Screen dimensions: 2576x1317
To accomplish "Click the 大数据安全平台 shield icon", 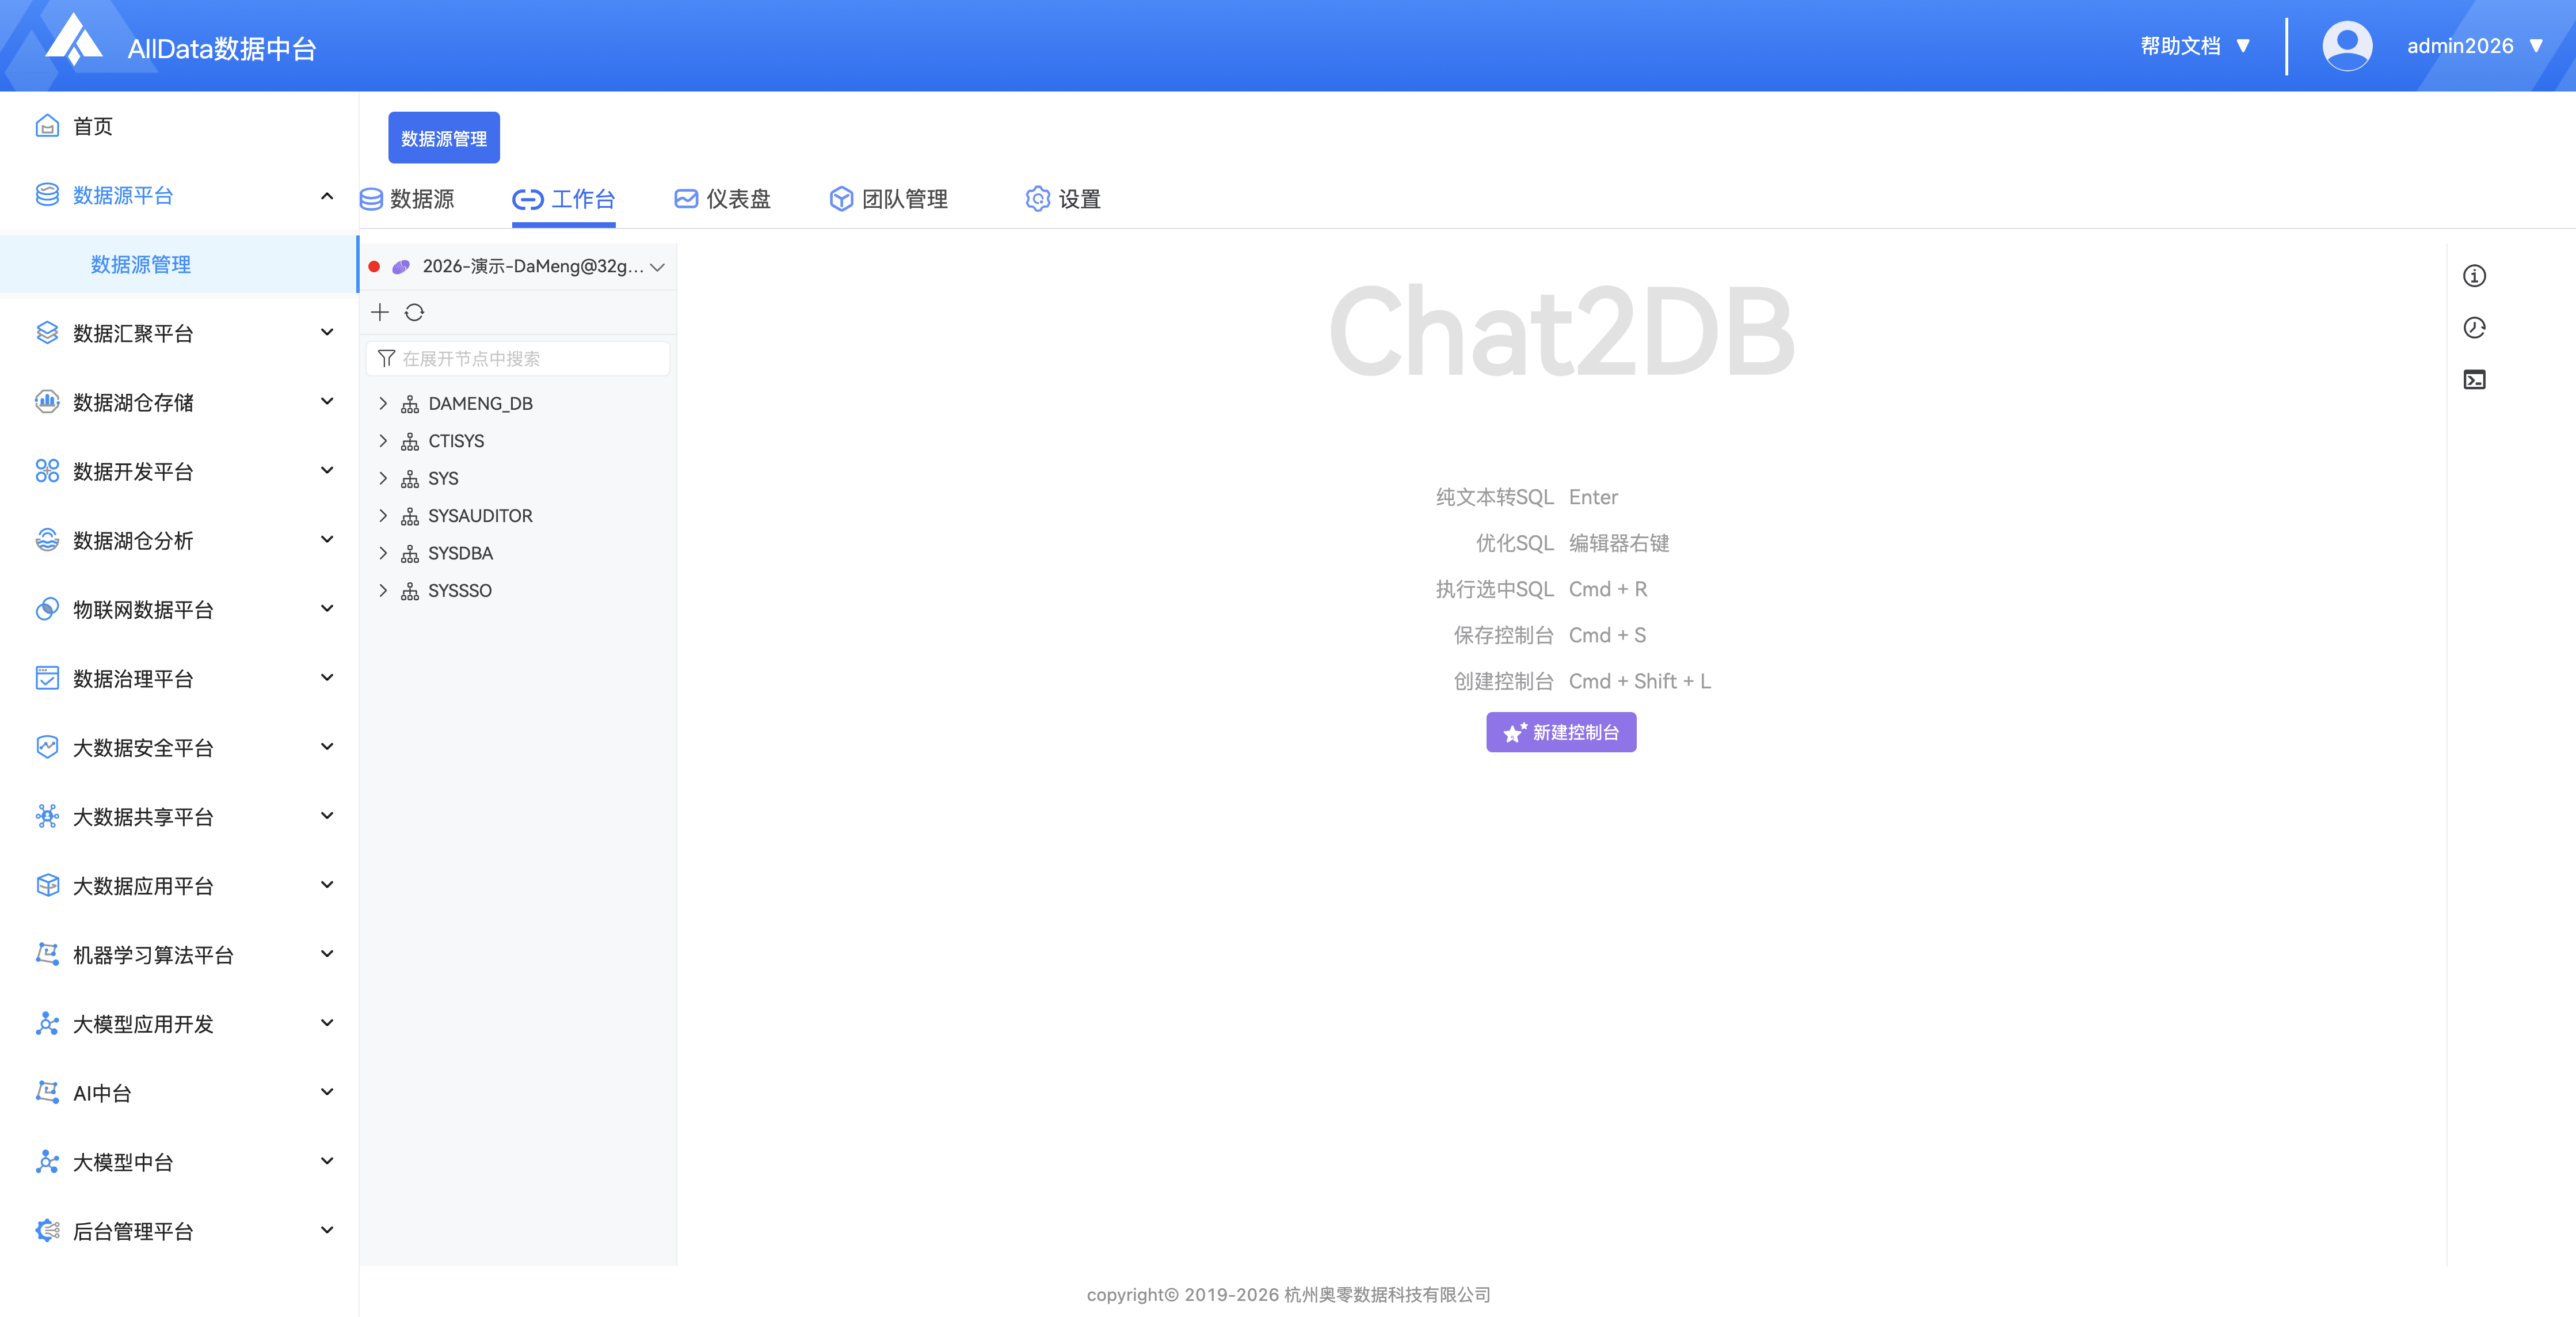I will (47, 747).
